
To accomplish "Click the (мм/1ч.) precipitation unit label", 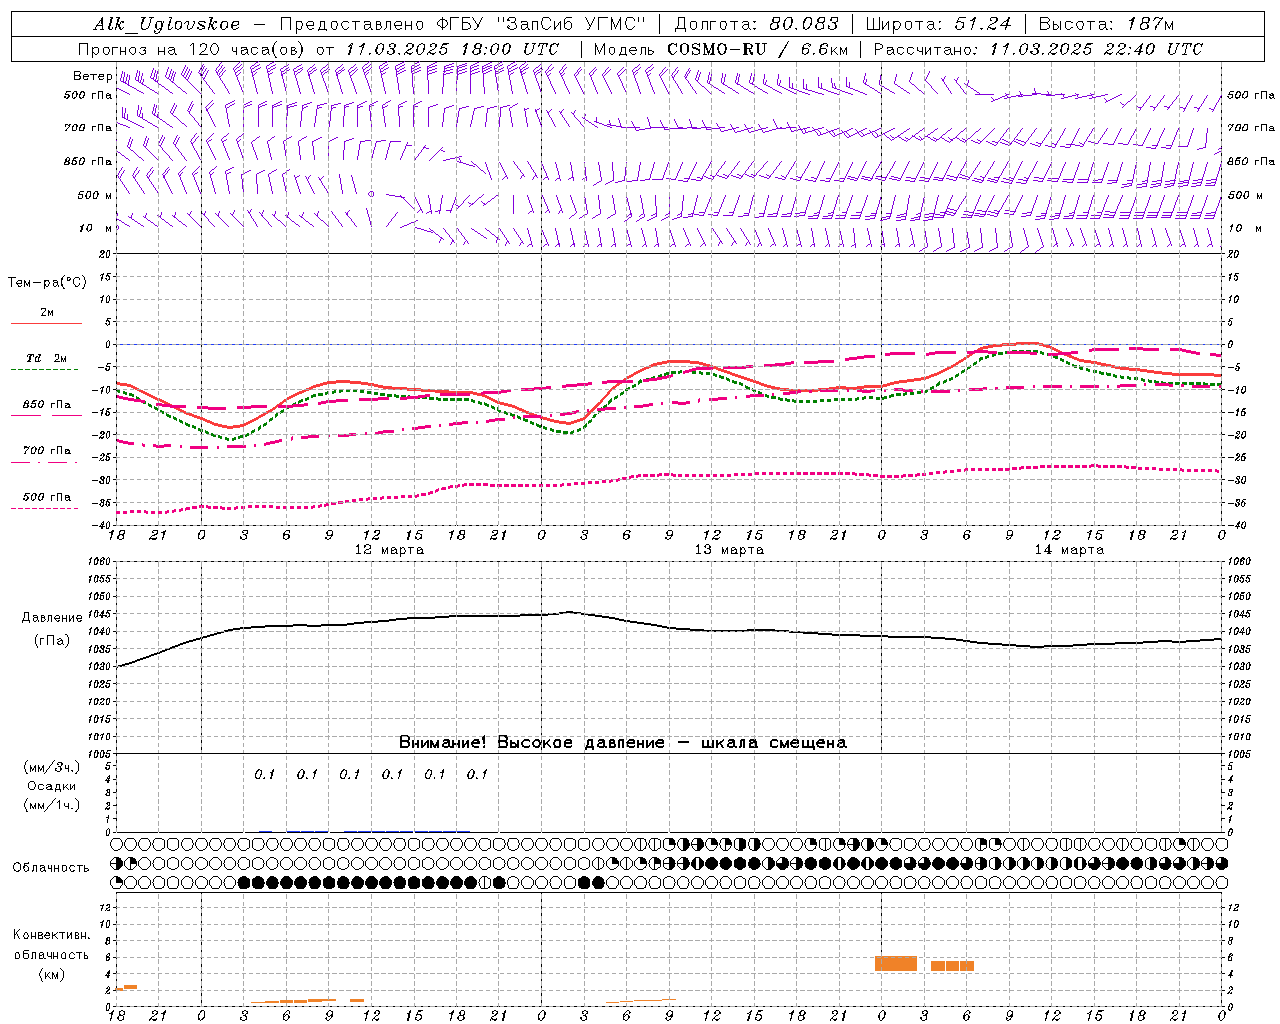I will 51,805.
